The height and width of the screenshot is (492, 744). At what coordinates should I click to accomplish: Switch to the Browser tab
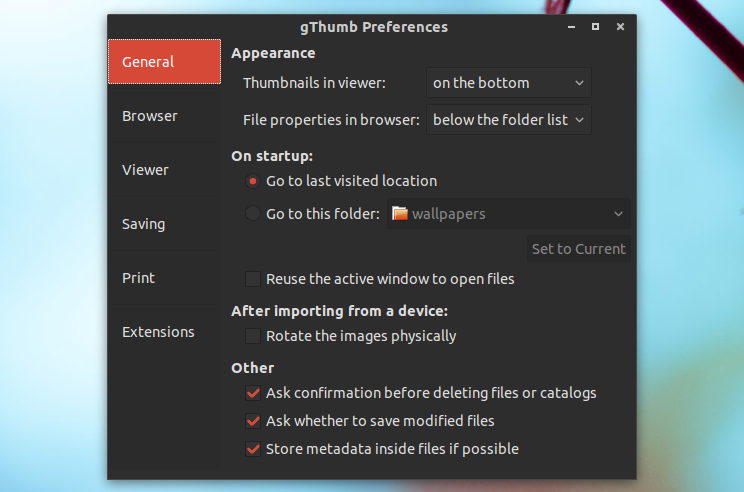150,116
